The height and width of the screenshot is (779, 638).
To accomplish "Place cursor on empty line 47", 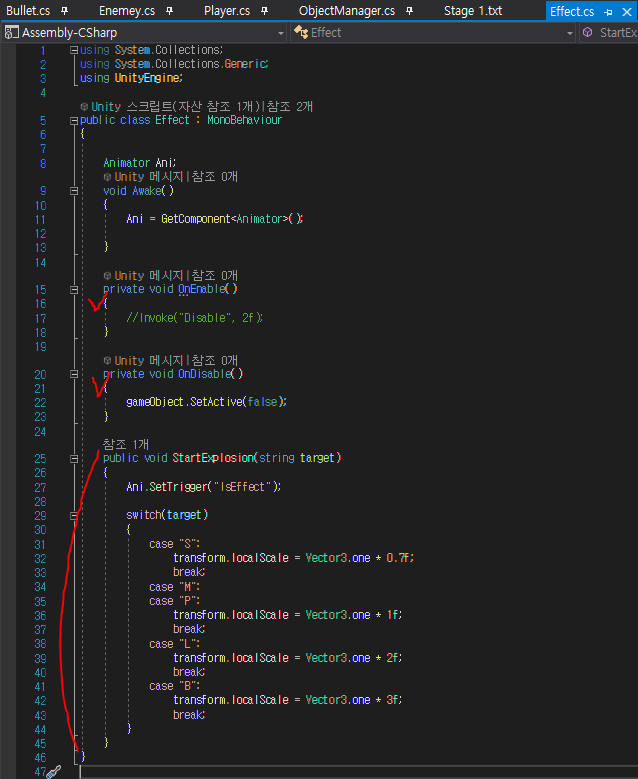I will tap(358, 772).
